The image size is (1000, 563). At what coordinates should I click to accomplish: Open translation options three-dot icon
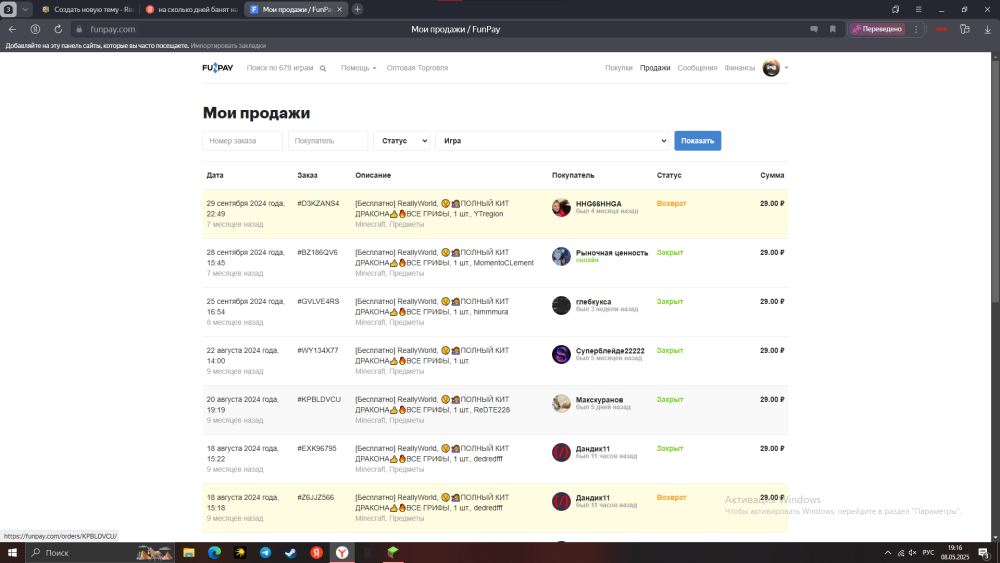click(916, 29)
